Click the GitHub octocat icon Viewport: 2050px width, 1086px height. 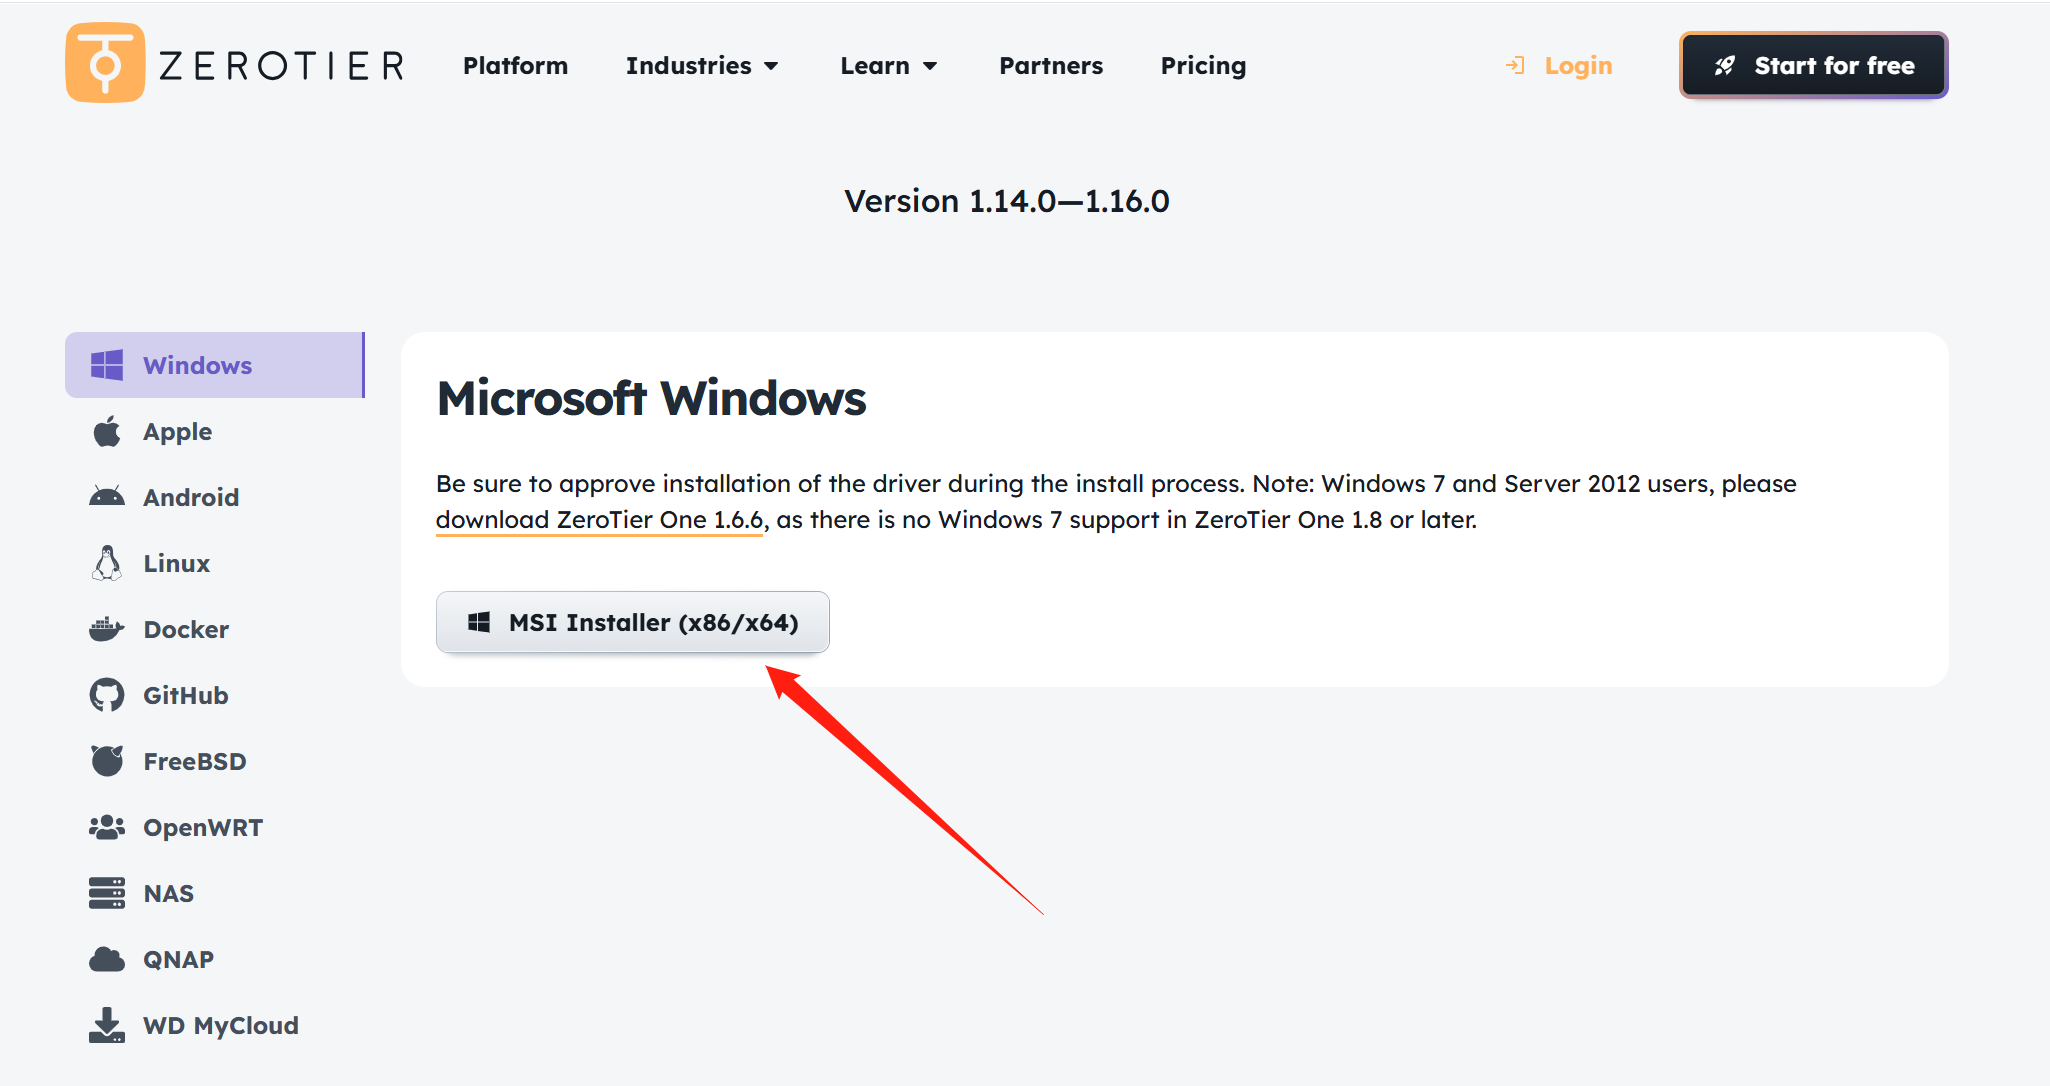pyautogui.click(x=107, y=695)
